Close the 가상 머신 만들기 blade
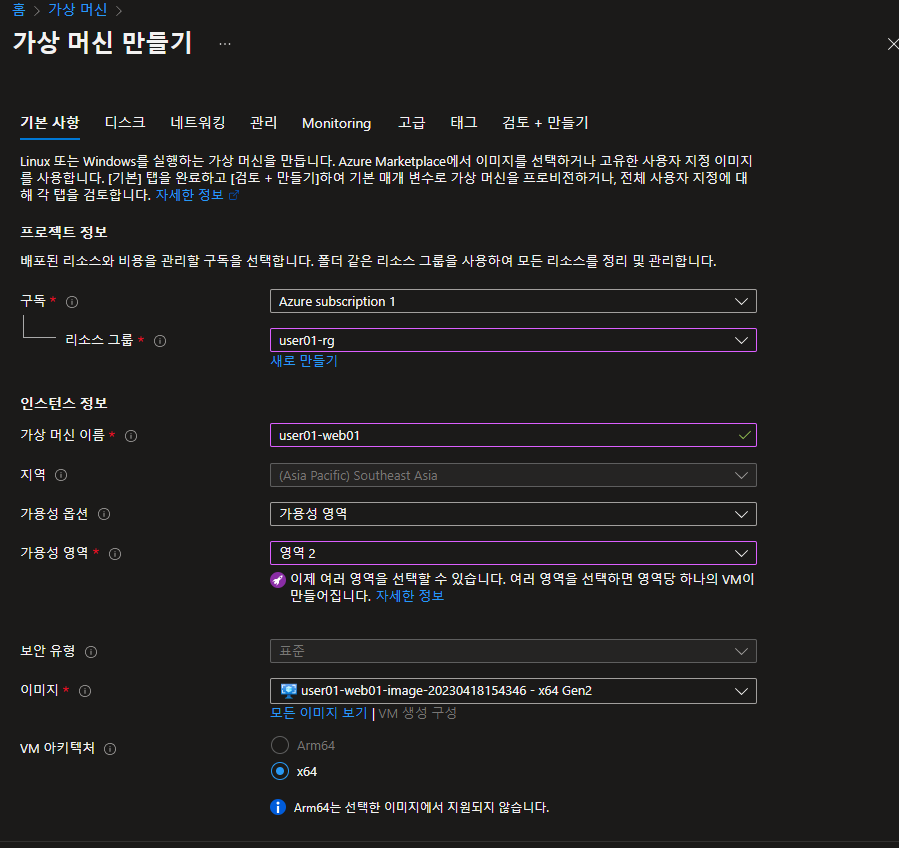 [x=892, y=44]
